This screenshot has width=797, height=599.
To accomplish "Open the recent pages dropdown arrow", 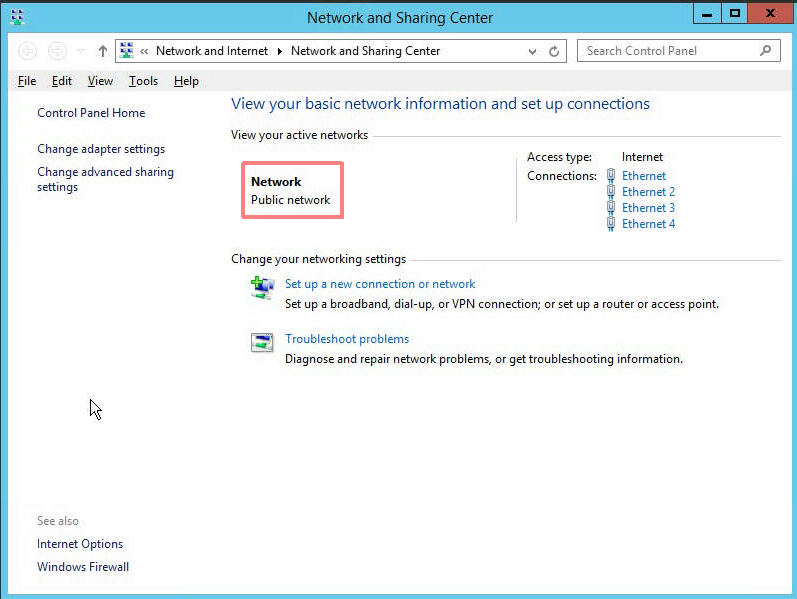I will (81, 51).
